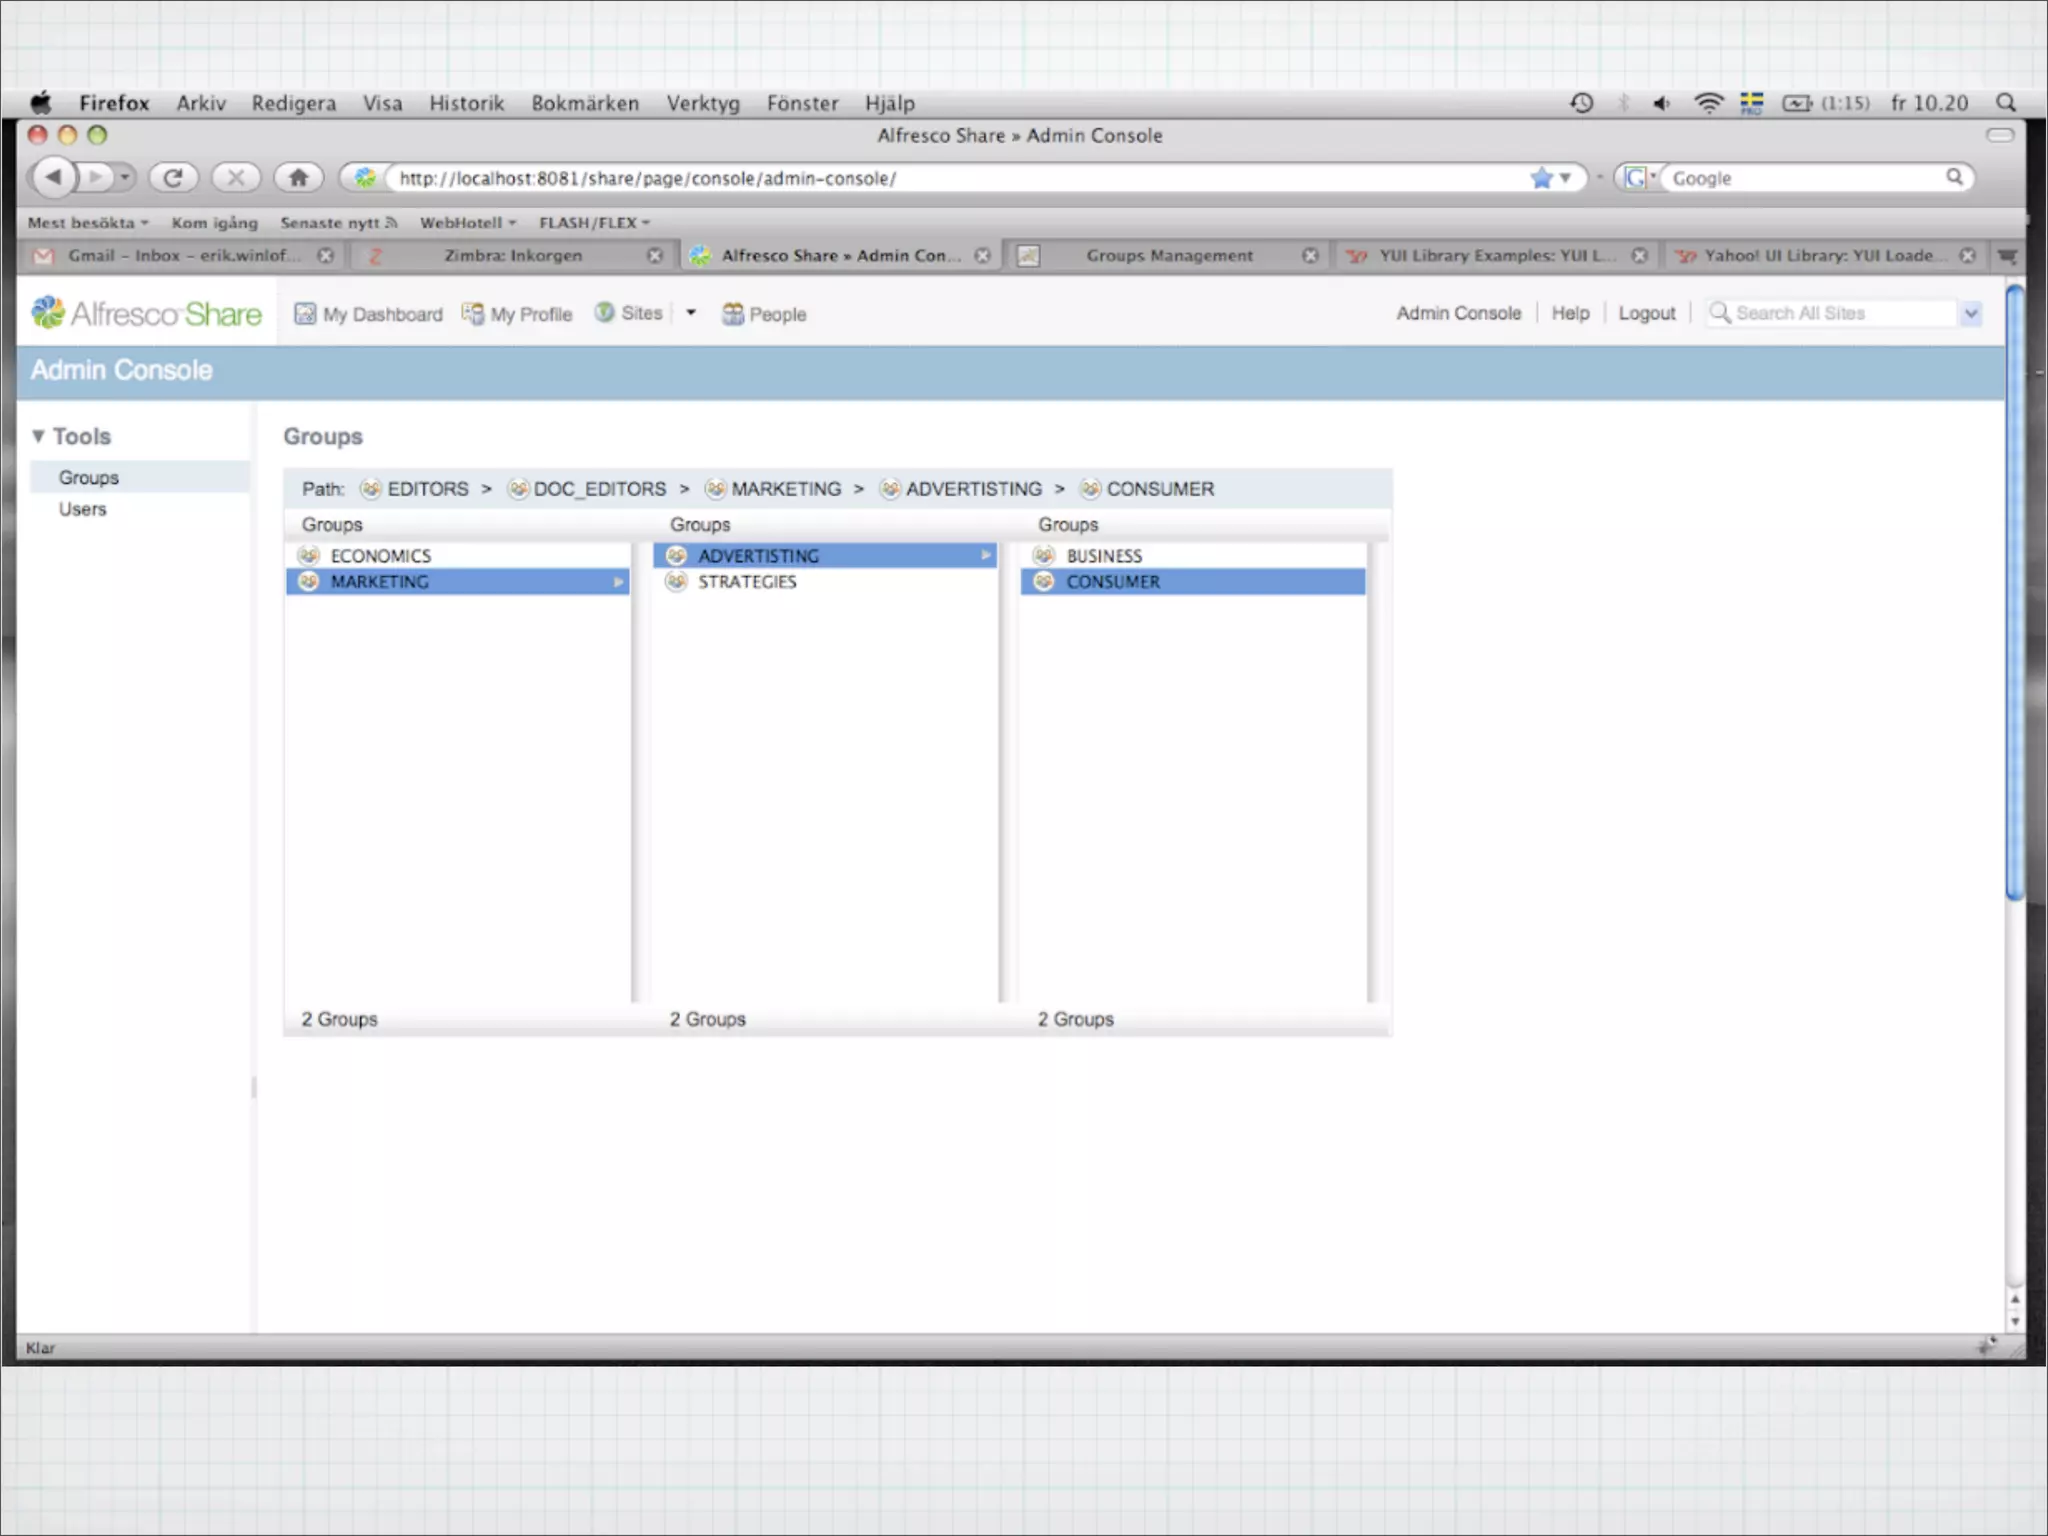Click the browser reload button
Viewport: 2048px width, 1536px height.
tap(173, 178)
